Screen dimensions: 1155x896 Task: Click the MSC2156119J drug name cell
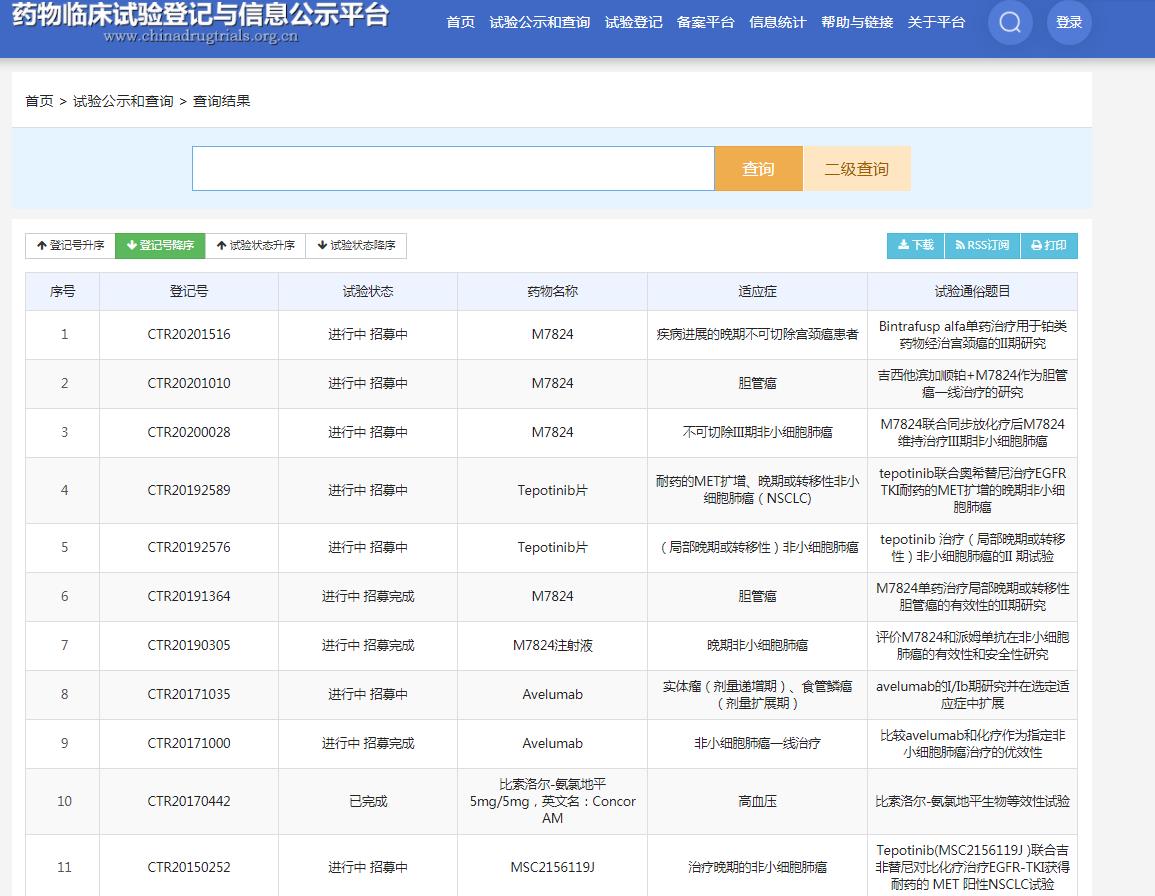pyautogui.click(x=552, y=867)
